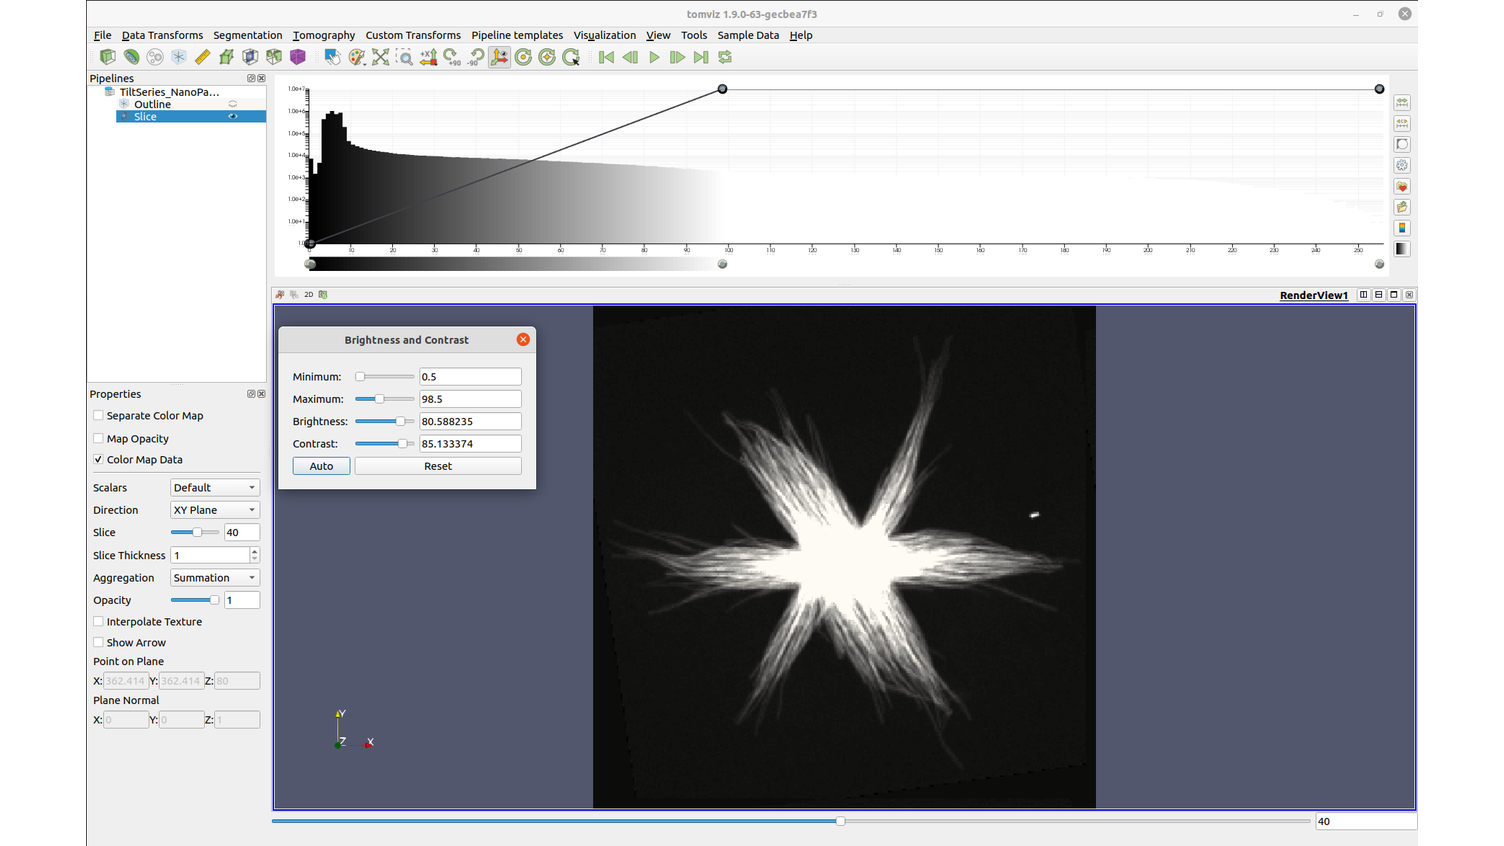This screenshot has width=1504, height=846.
Task: Open the color map editor palette icon
Action: [357, 57]
